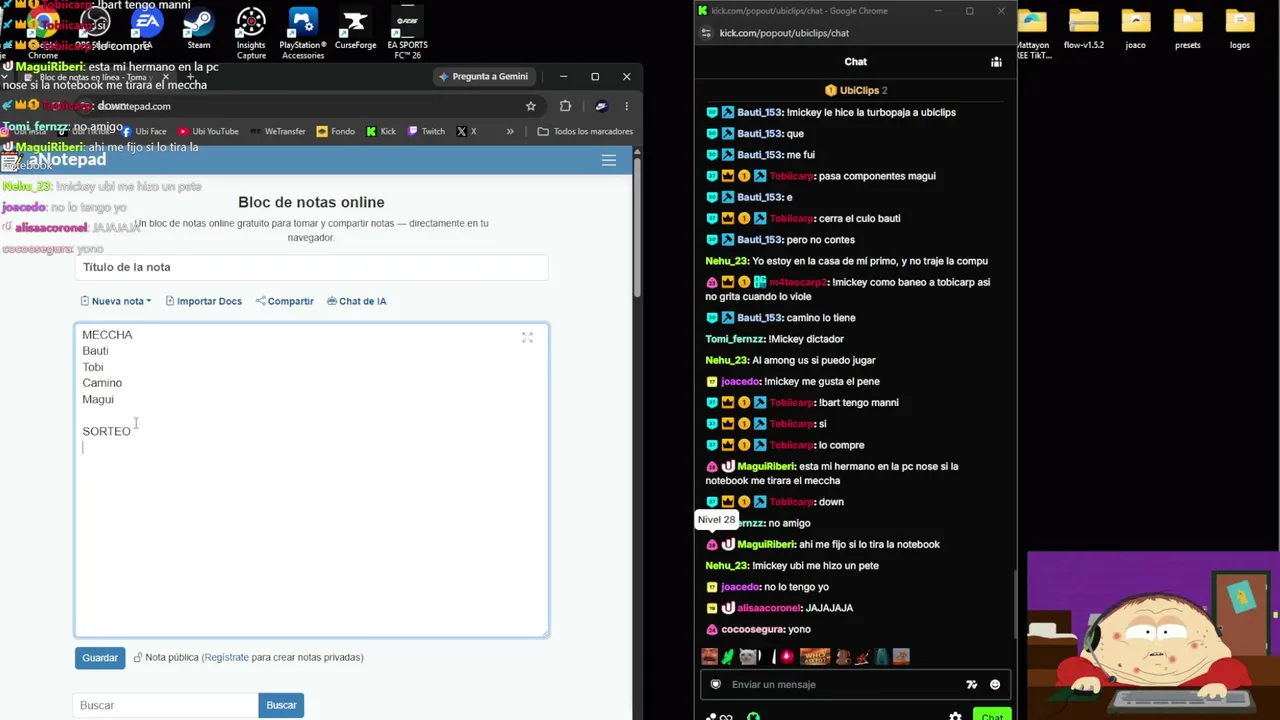Open the X bookmark
Image resolution: width=1280 pixels, height=720 pixels.
(466, 131)
